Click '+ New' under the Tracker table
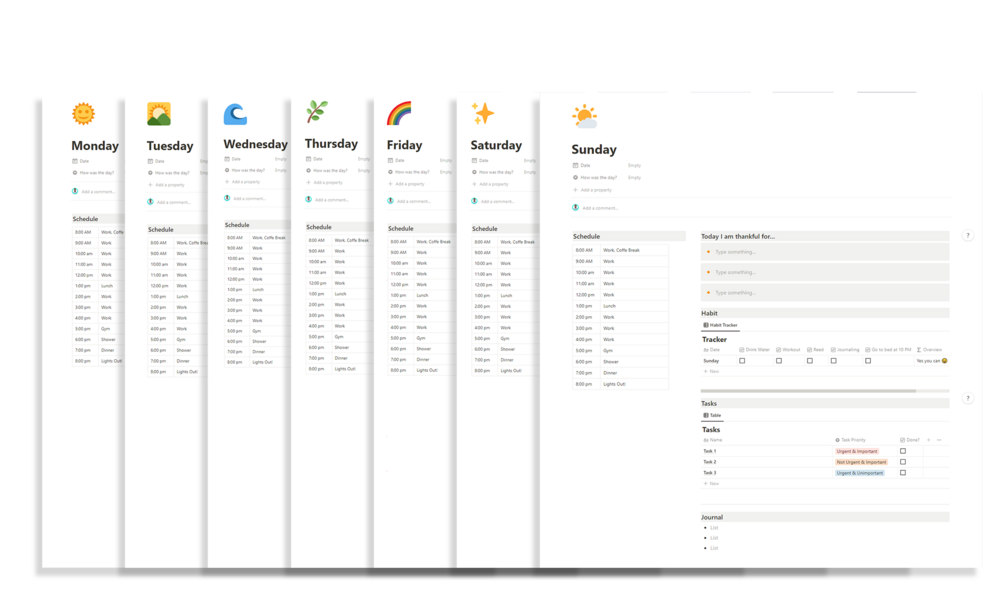The image size is (1005, 606). pyautogui.click(x=711, y=371)
